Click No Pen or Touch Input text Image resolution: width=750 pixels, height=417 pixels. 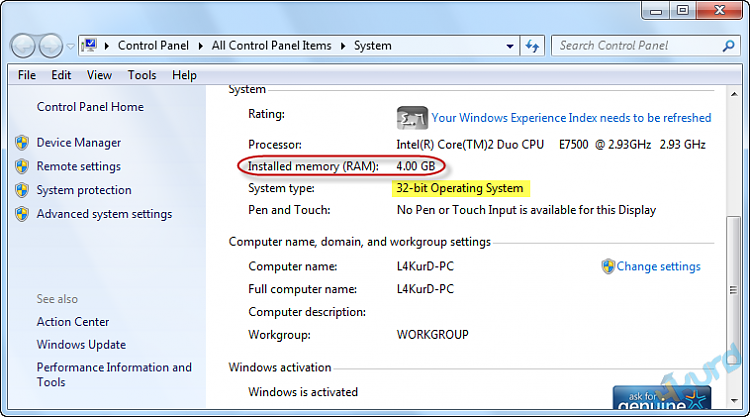point(526,210)
